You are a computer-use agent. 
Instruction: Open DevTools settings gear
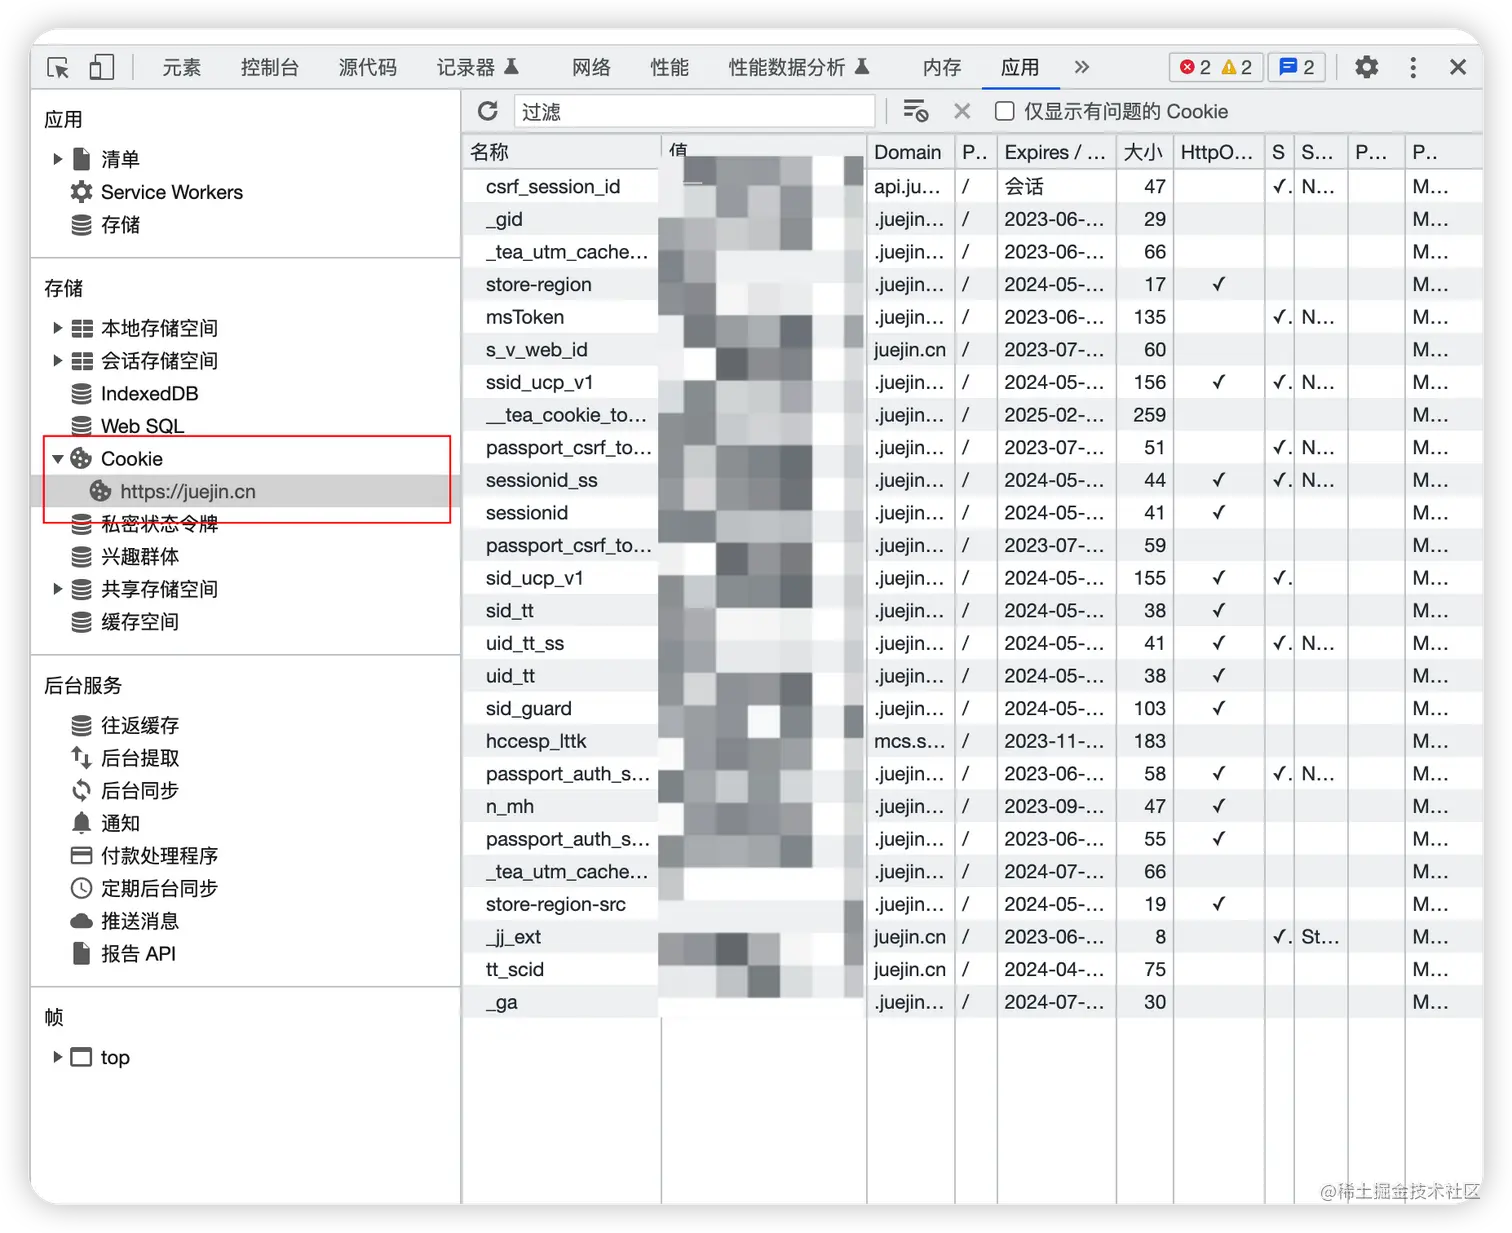click(x=1366, y=67)
